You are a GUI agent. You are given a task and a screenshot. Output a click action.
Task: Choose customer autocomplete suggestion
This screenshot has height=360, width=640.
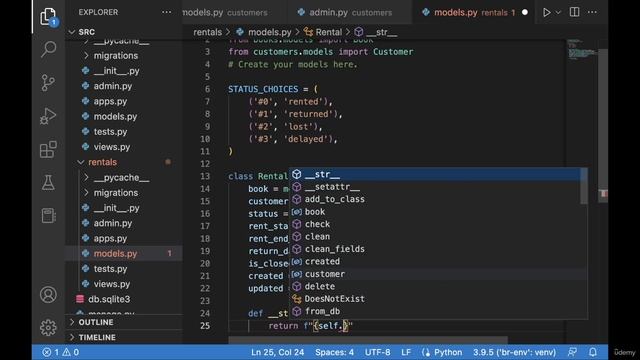click(435, 274)
